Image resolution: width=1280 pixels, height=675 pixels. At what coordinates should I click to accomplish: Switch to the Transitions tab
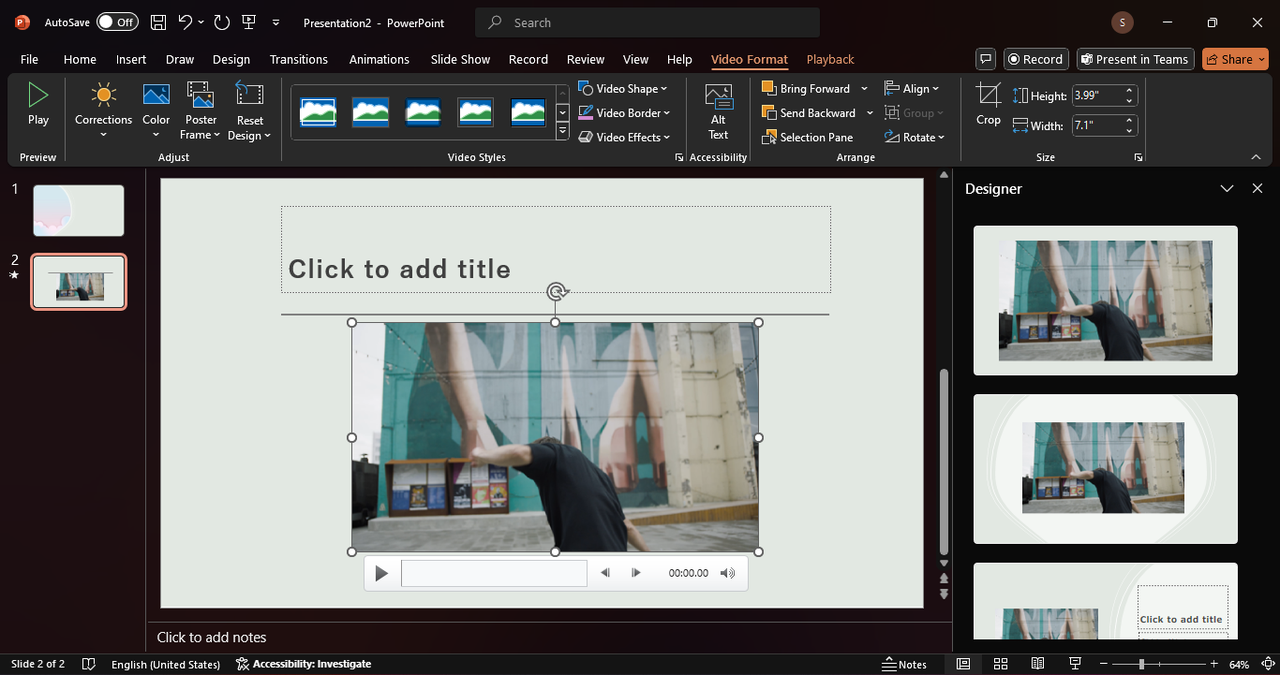(x=298, y=59)
